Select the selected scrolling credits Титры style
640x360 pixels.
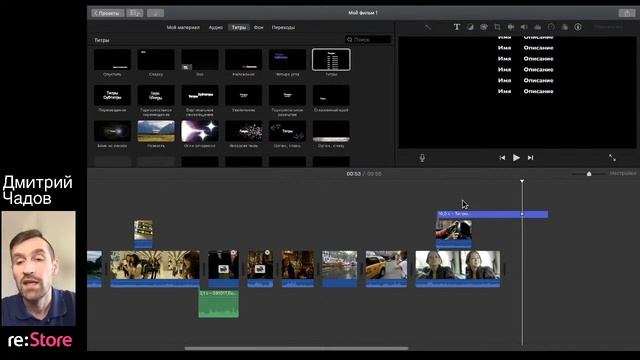tap(331, 60)
